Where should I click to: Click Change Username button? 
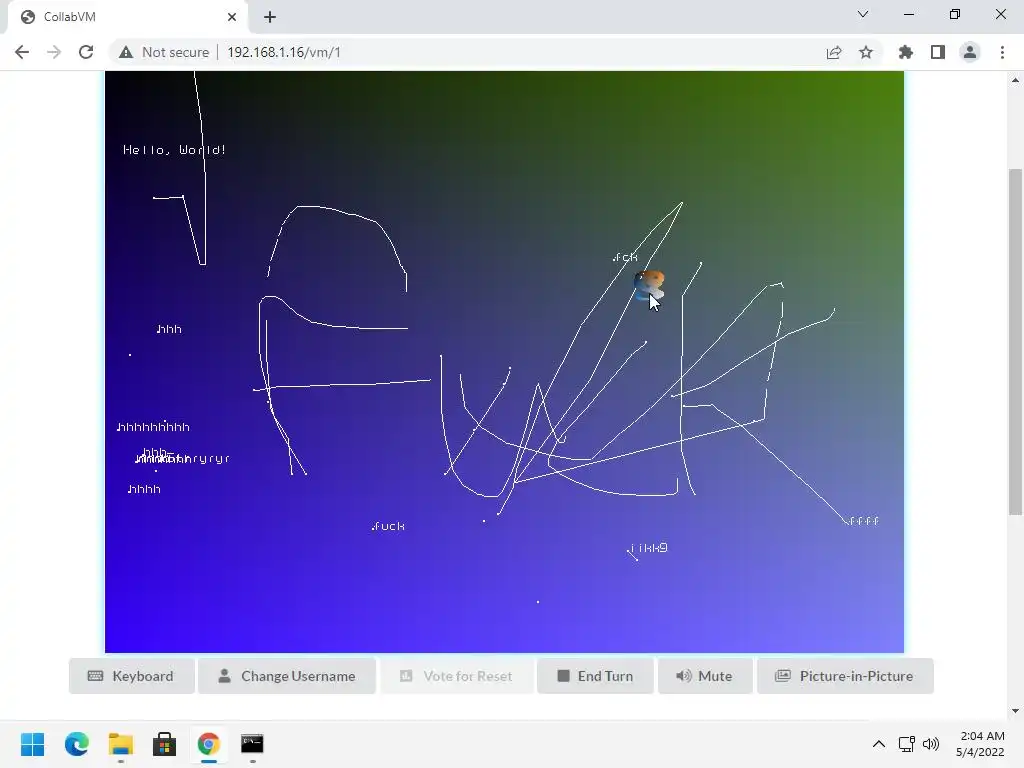287,676
